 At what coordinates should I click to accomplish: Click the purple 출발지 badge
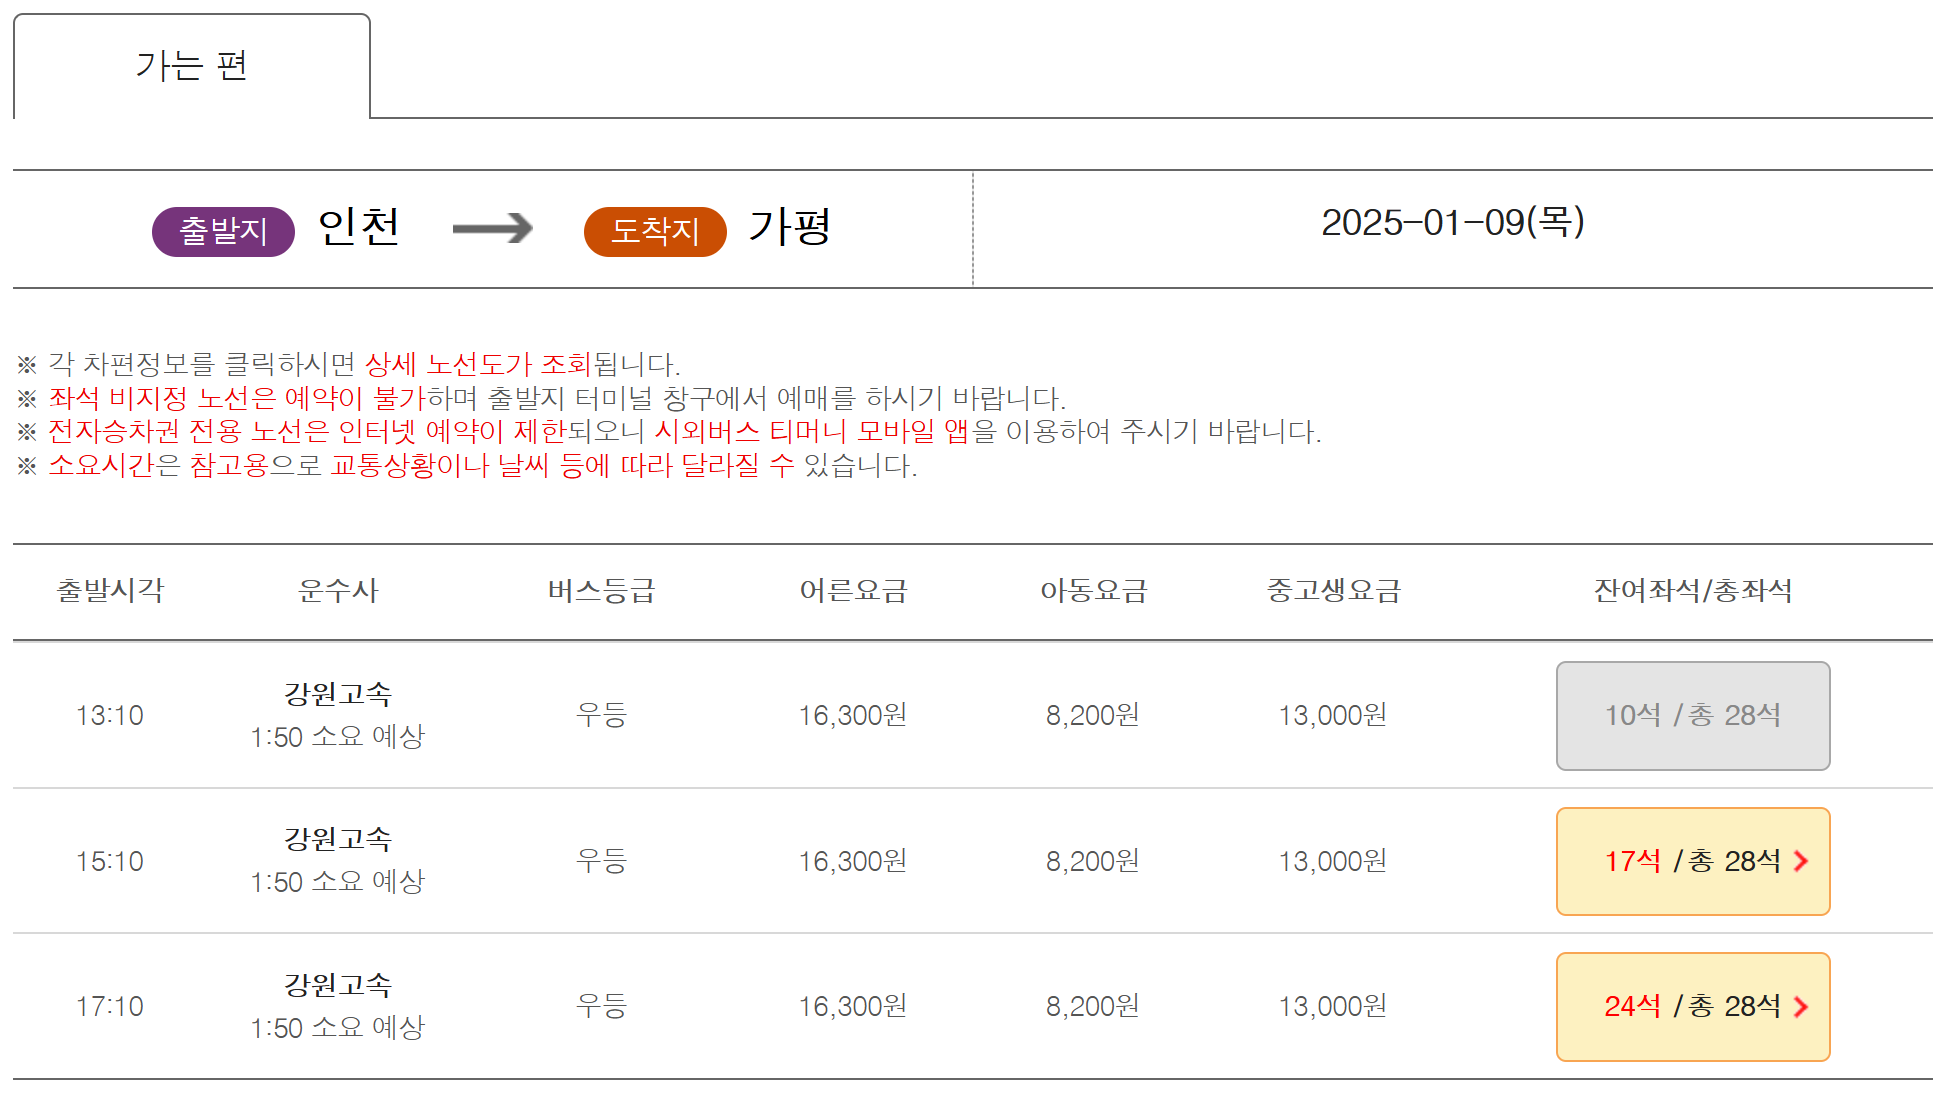pyautogui.click(x=223, y=231)
